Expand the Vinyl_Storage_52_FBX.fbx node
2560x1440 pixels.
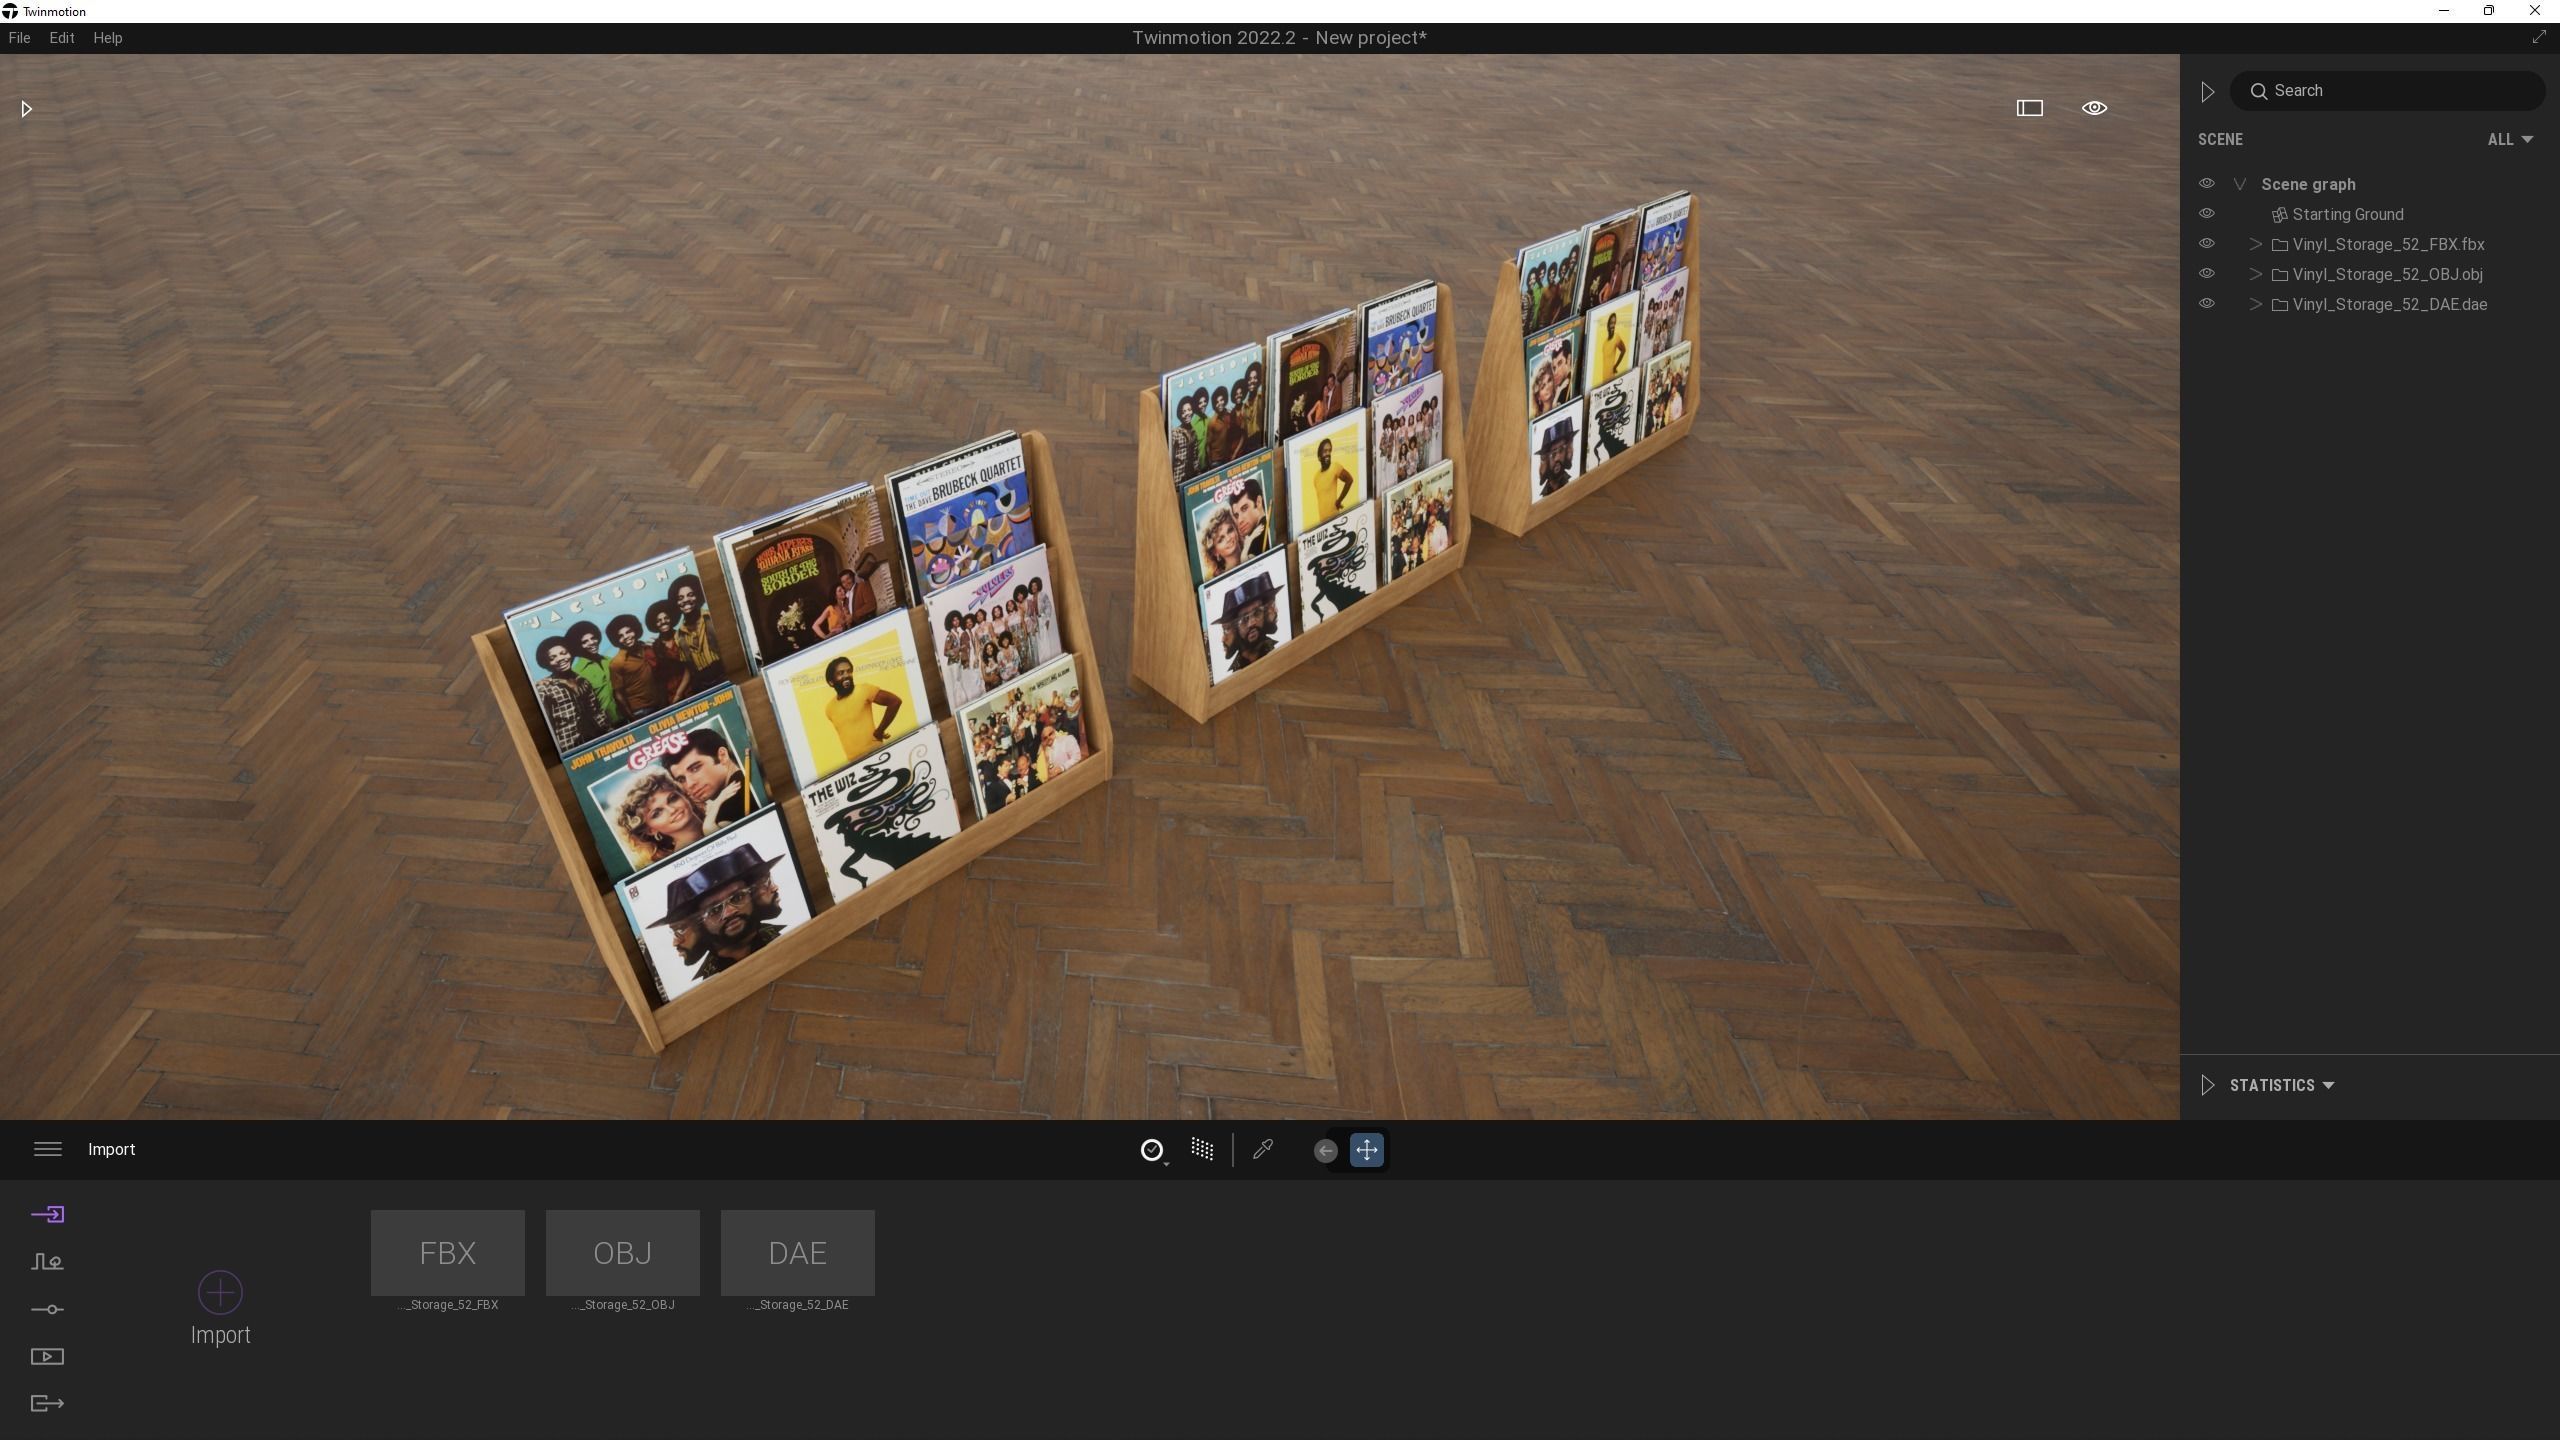pos(2255,244)
